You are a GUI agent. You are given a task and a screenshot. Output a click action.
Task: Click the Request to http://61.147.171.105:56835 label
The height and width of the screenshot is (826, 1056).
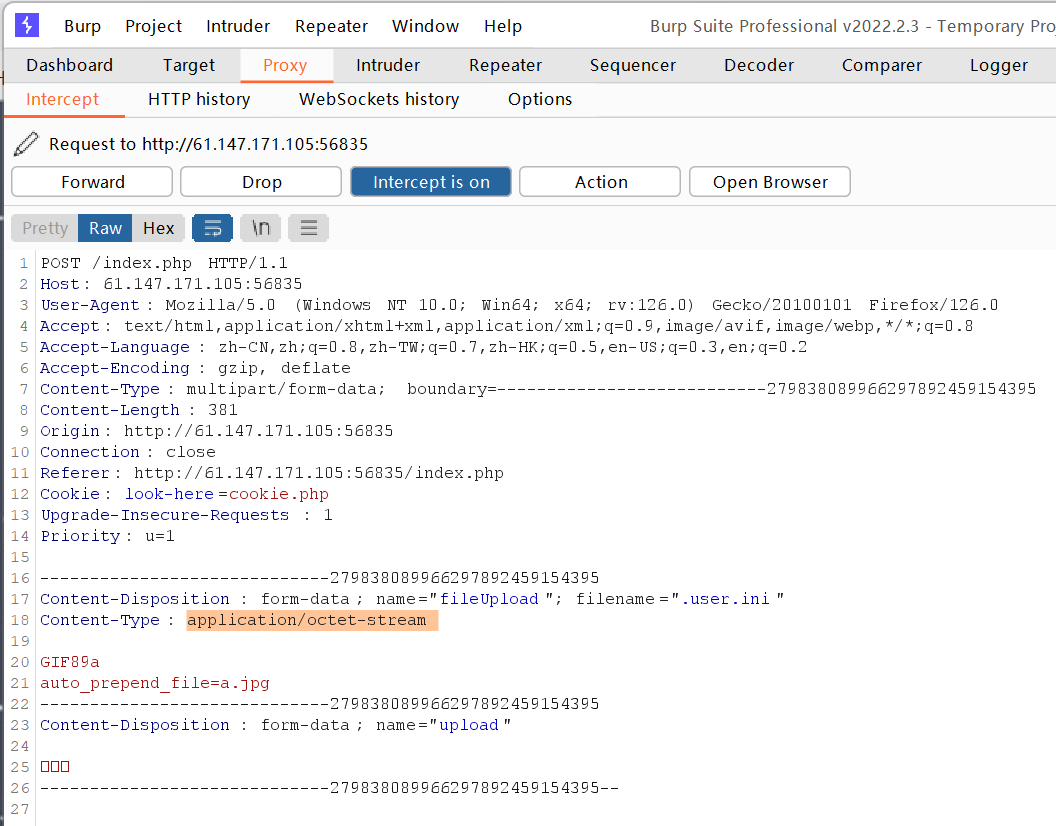(x=209, y=144)
